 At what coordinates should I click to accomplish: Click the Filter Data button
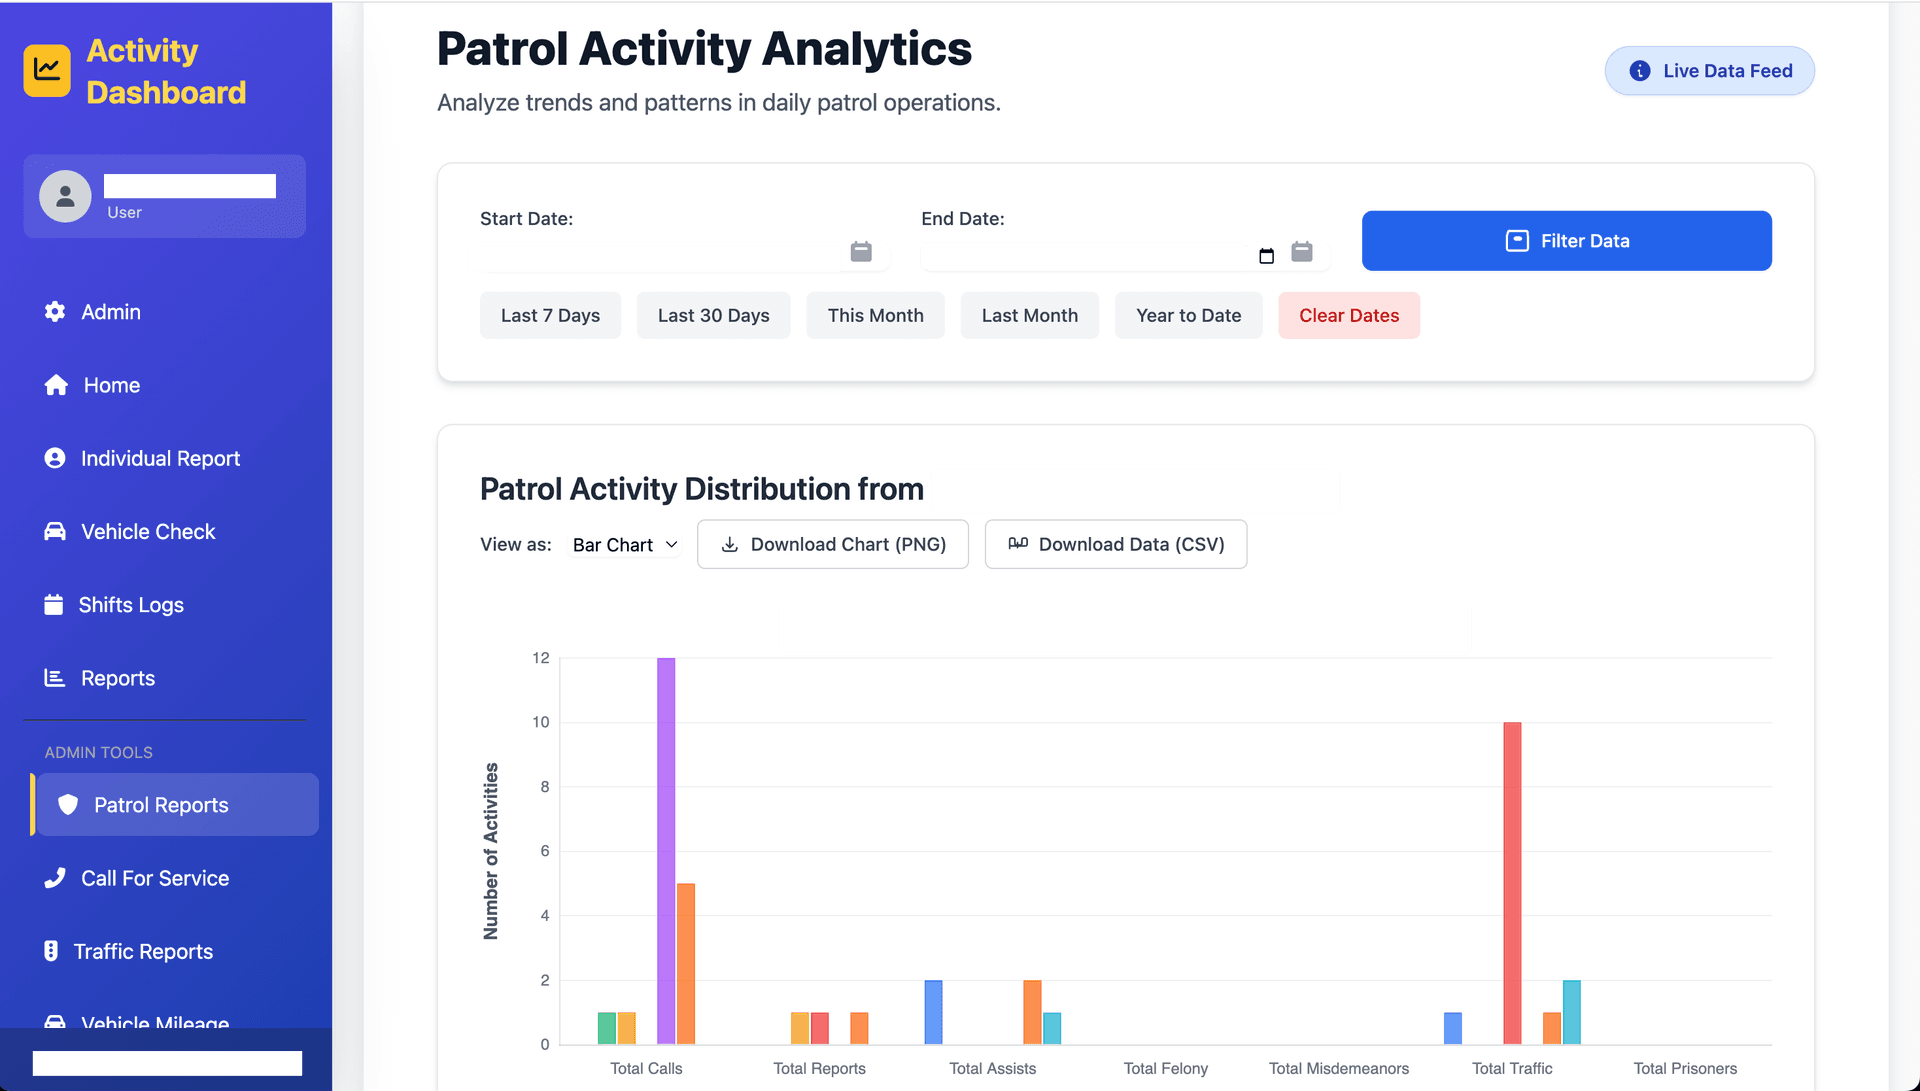tap(1566, 240)
